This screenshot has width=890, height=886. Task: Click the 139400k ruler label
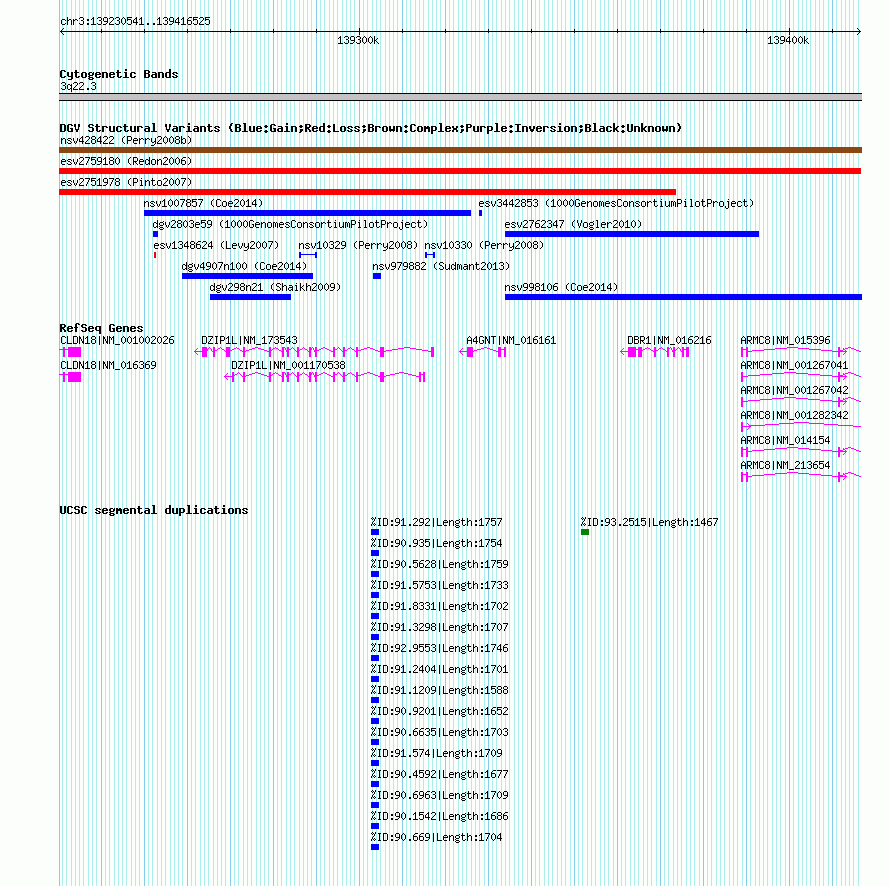pos(788,40)
